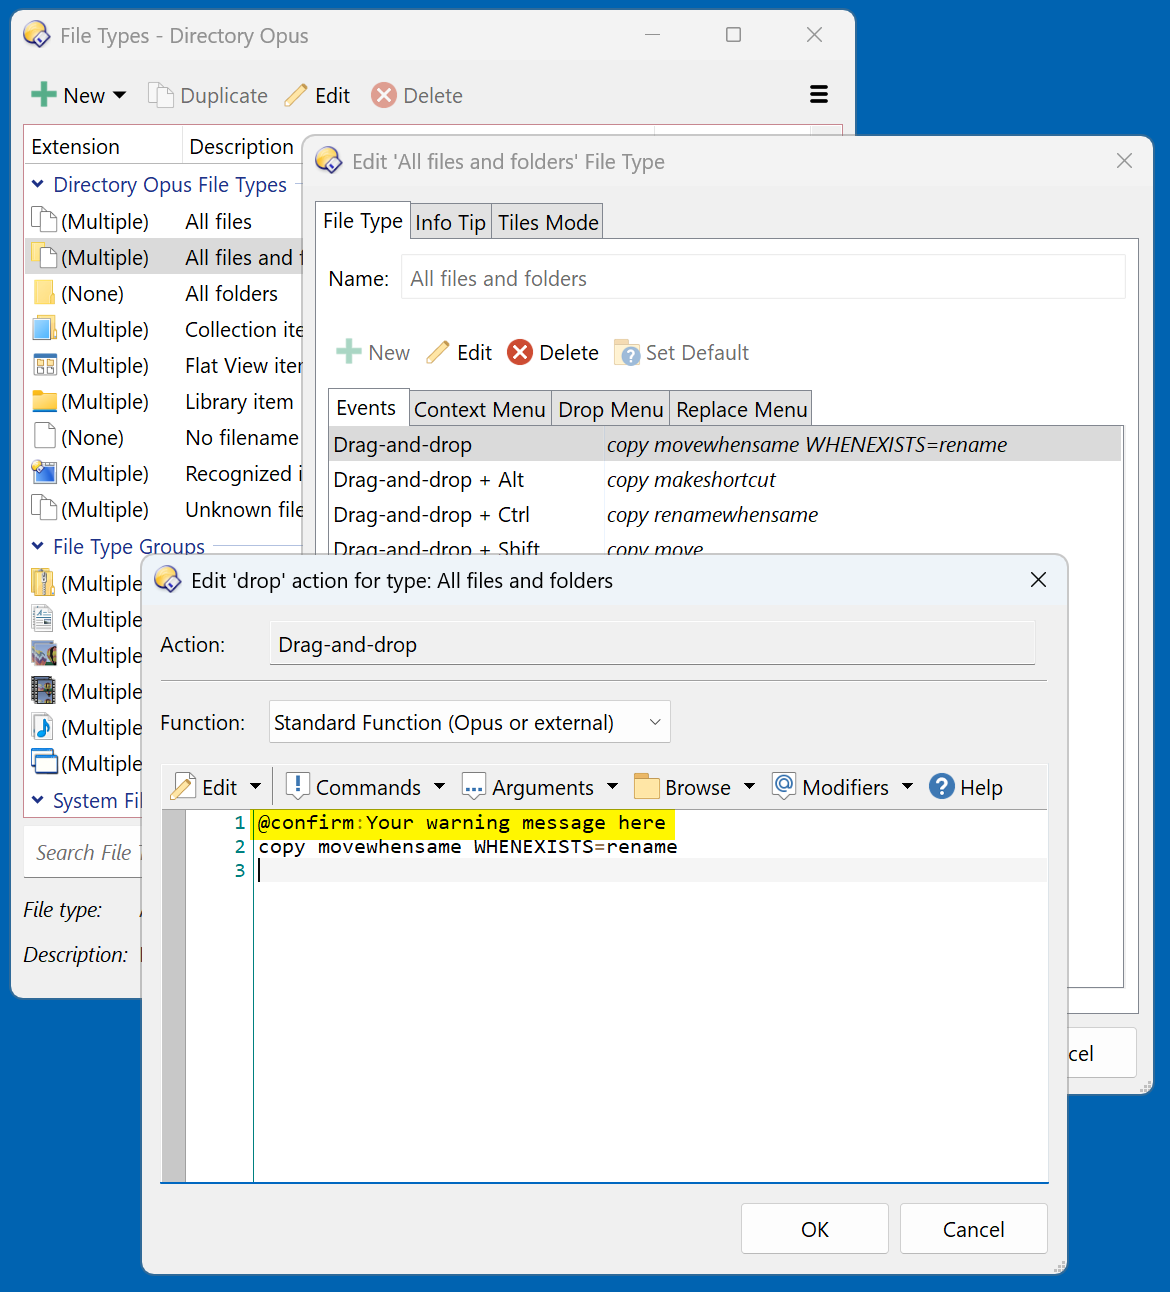The width and height of the screenshot is (1170, 1292).
Task: Click green plus New in File Types toolbar
Action: (x=44, y=96)
